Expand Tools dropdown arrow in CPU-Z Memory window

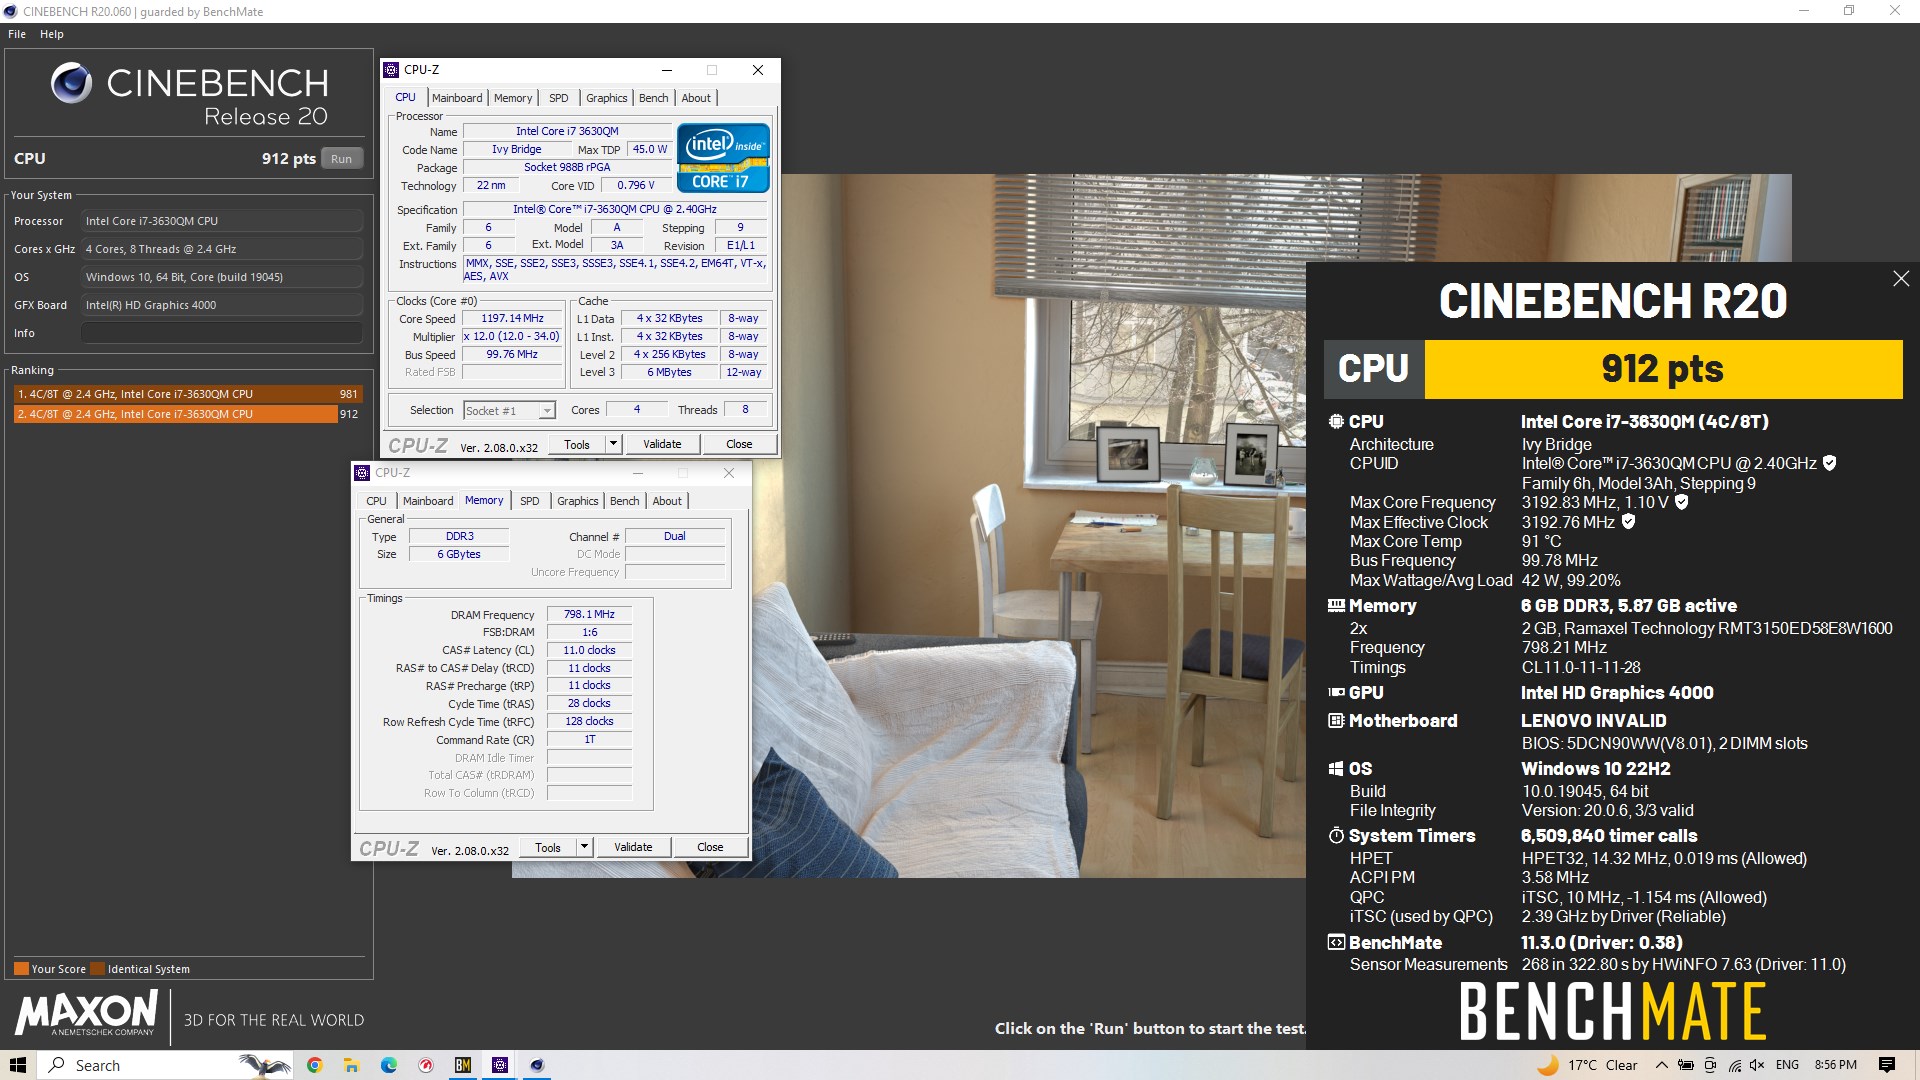pyautogui.click(x=584, y=847)
